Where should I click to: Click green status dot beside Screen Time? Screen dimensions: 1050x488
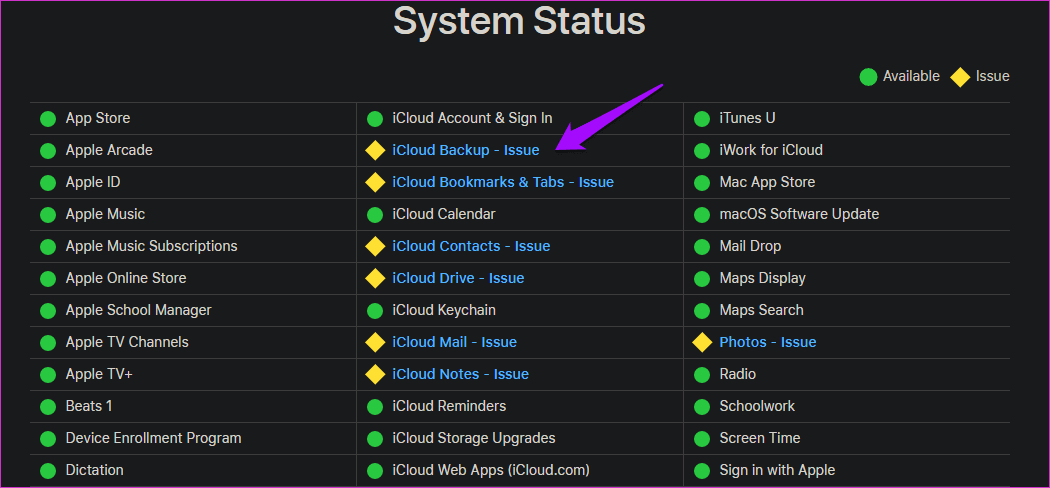(x=702, y=438)
